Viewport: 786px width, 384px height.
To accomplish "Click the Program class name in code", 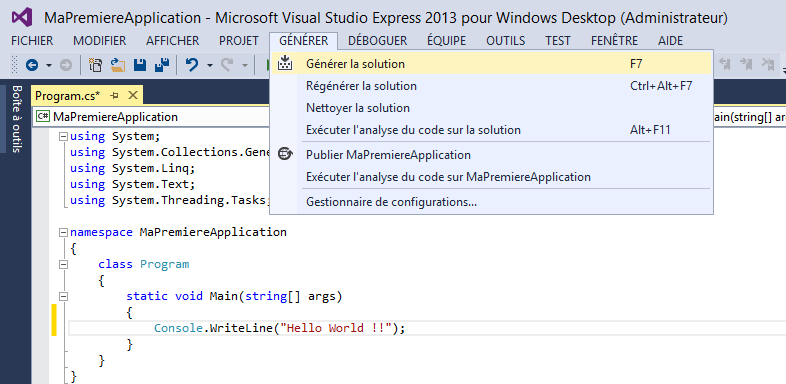I will tap(164, 264).
